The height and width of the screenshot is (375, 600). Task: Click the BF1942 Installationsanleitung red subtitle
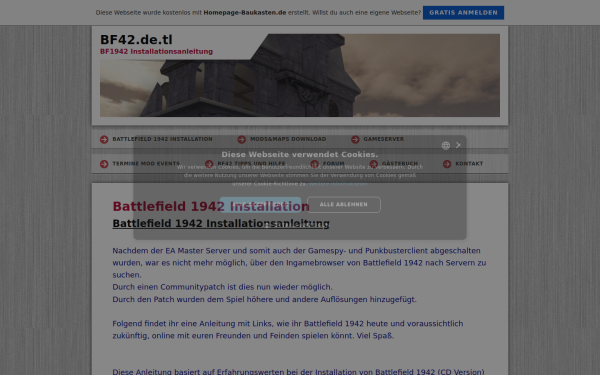coord(156,52)
